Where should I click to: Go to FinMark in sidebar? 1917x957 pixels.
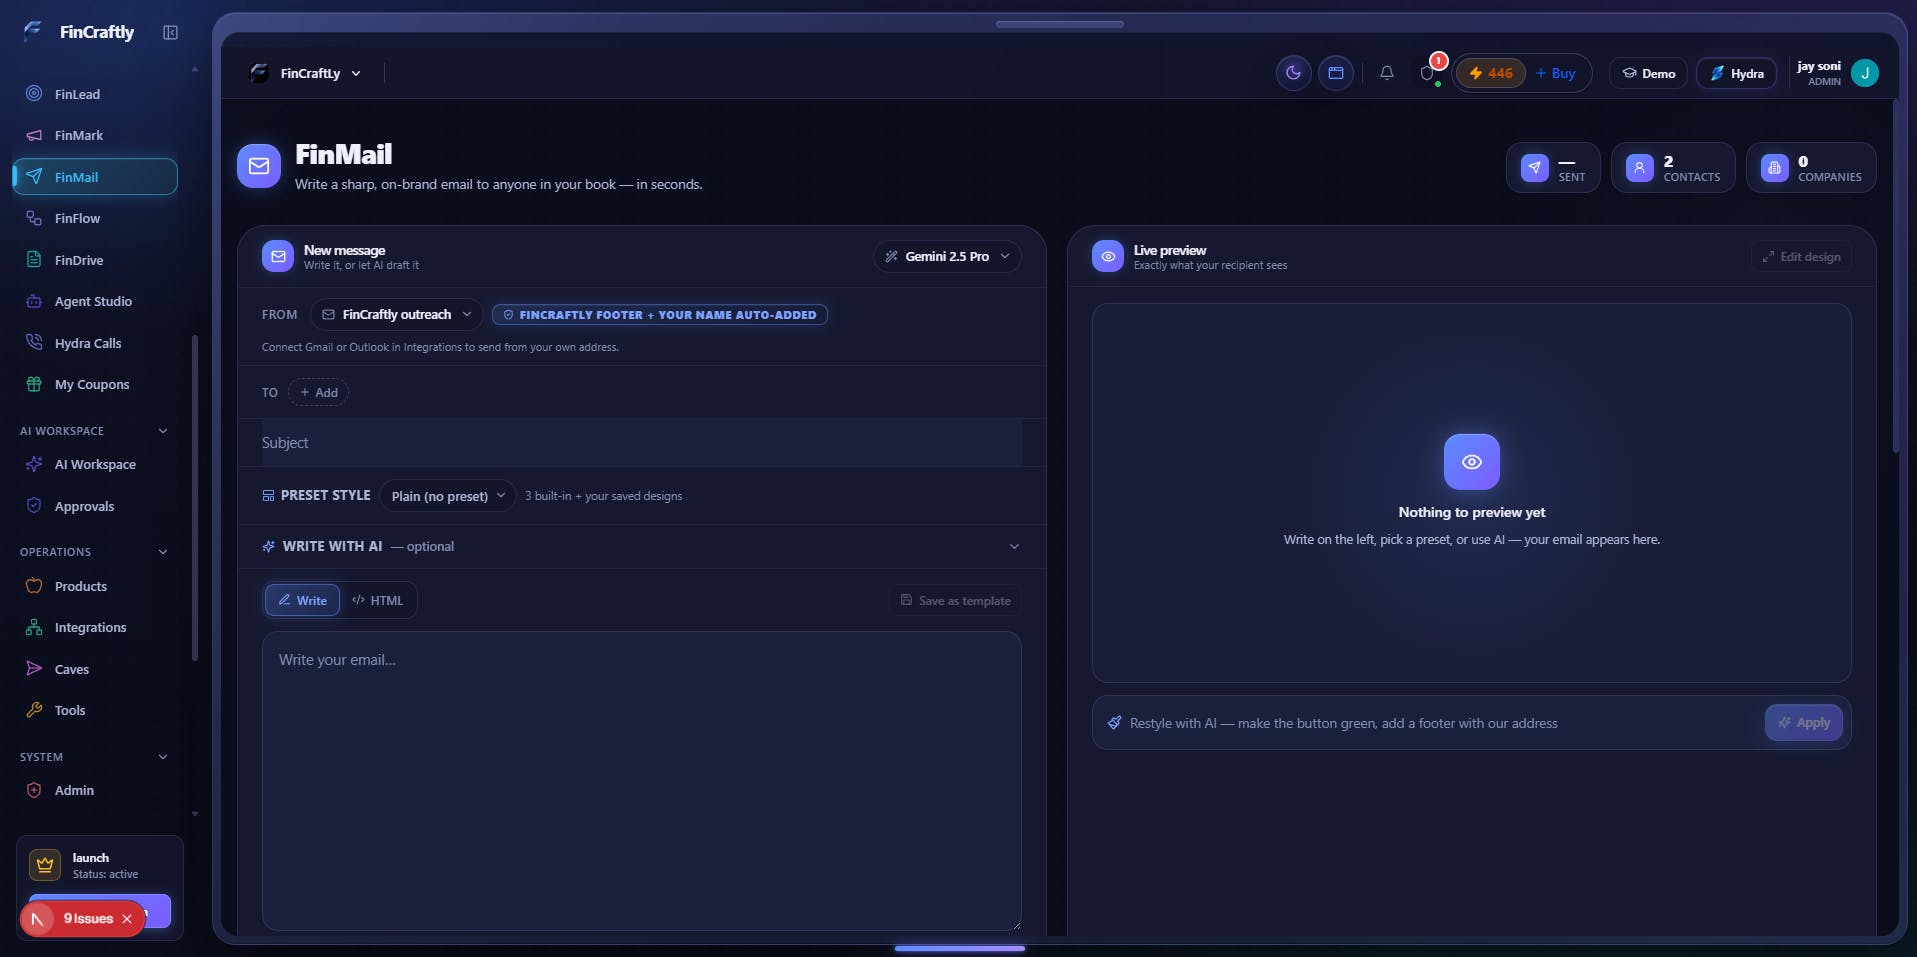(x=95, y=135)
